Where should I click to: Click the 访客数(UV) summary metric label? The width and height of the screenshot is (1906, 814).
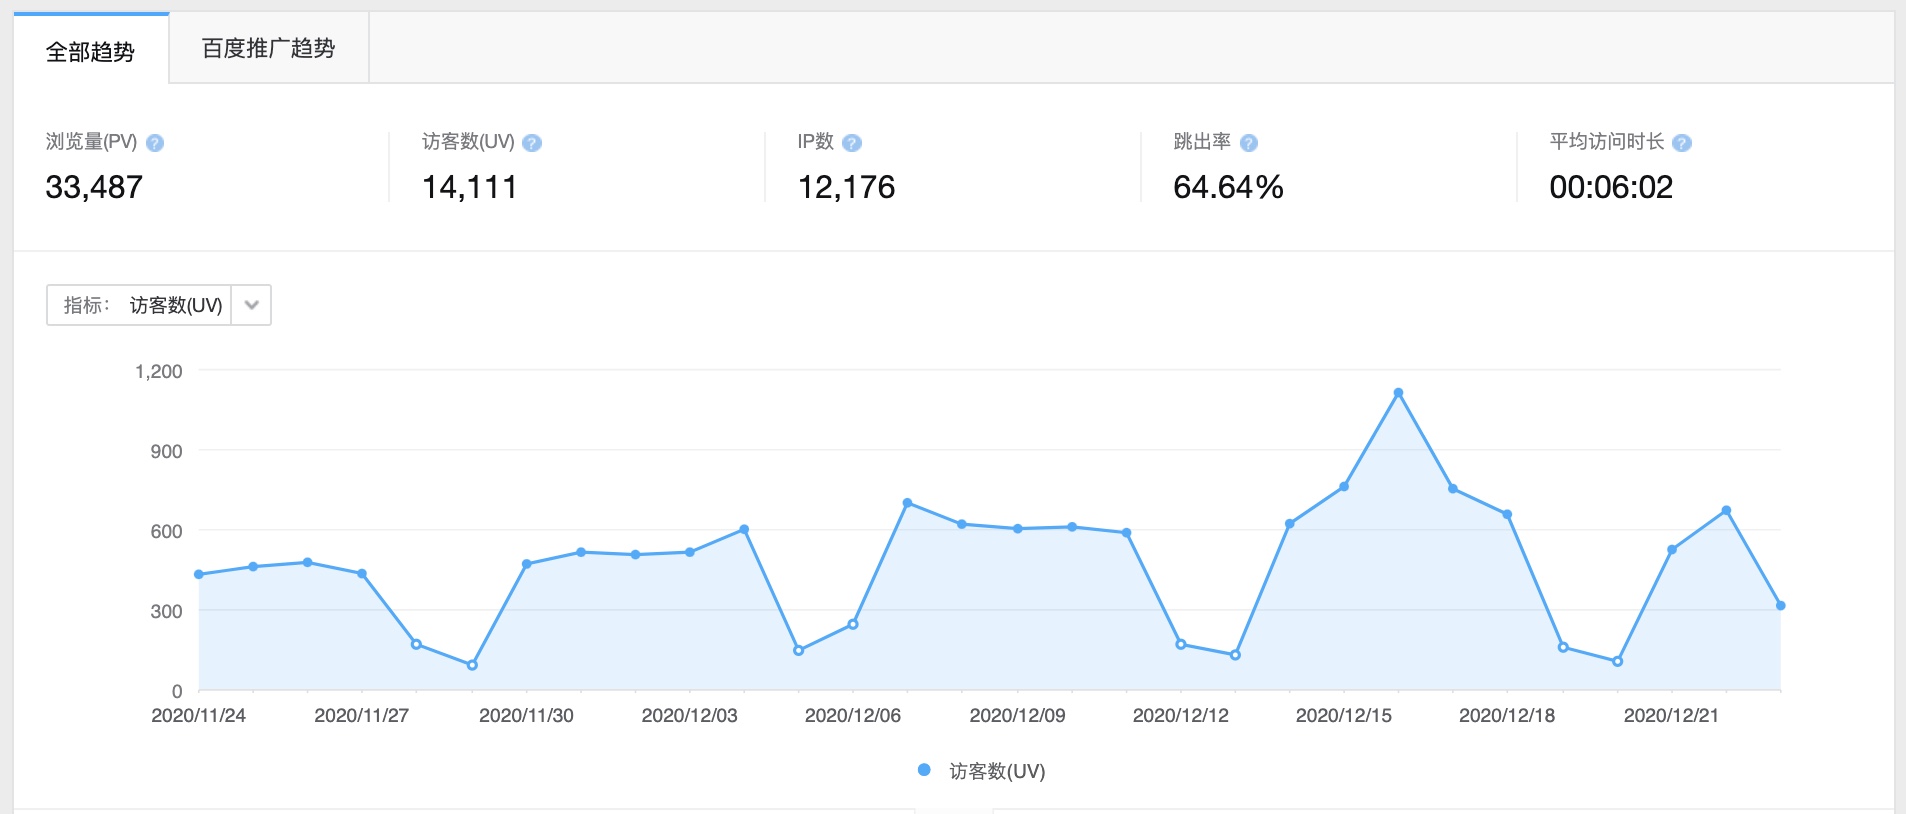[x=468, y=142]
